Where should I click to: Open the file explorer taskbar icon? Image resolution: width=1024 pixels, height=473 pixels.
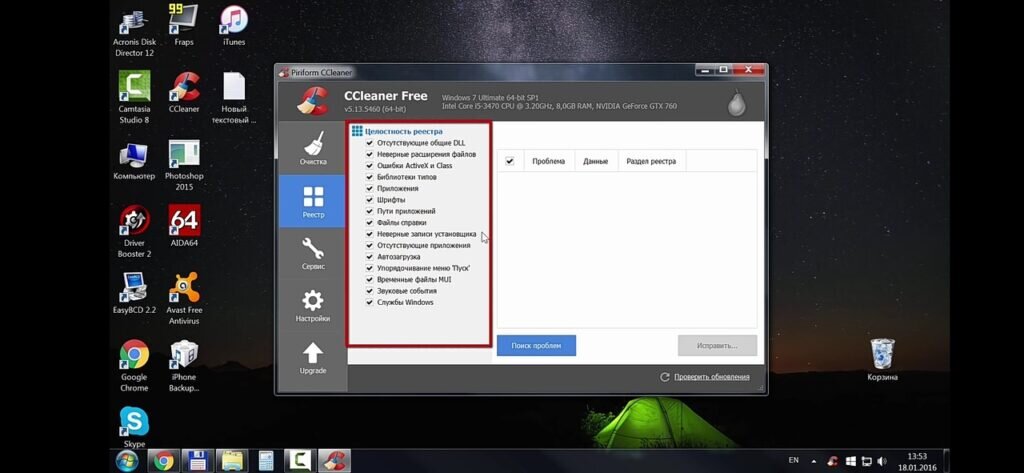[231, 461]
